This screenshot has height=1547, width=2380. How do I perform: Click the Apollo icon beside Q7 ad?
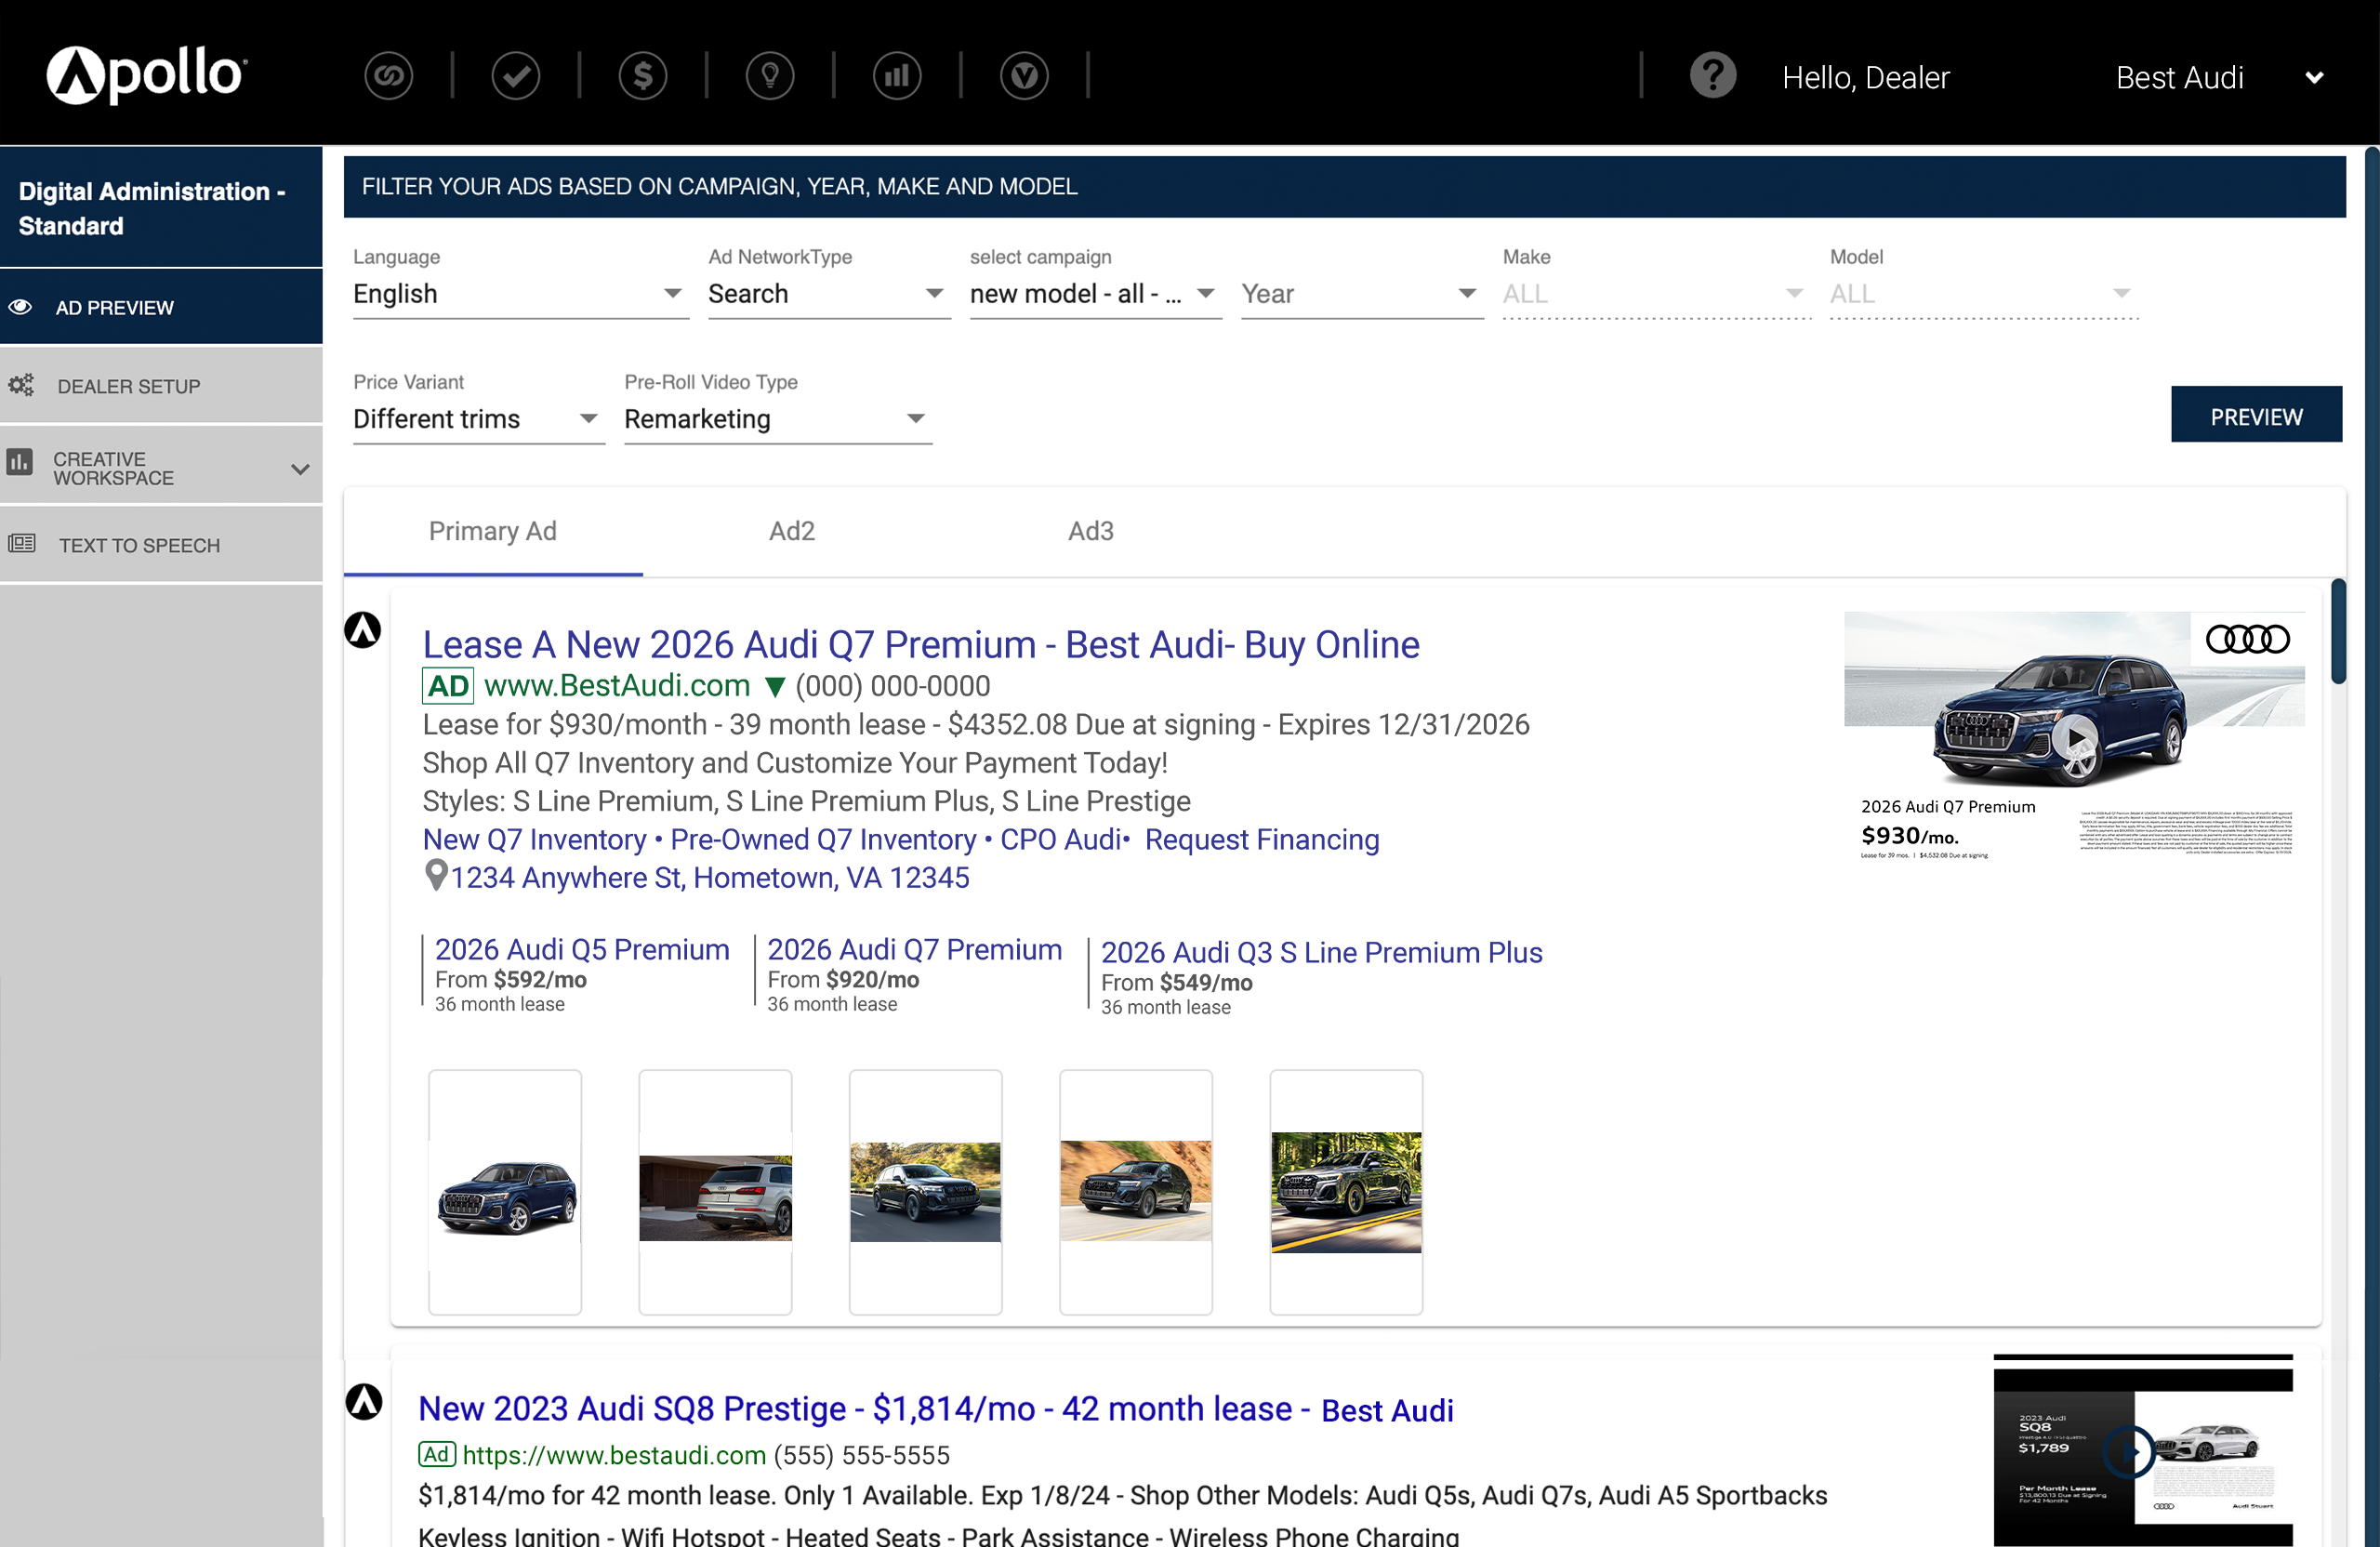[363, 630]
